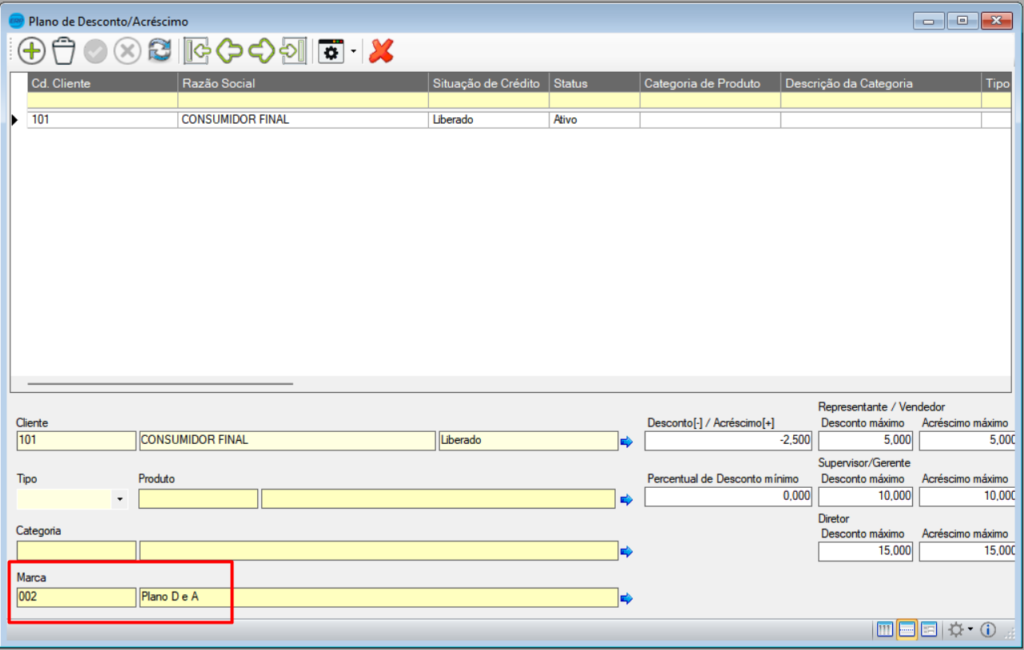Go to first record with toolbar arrow
The height and width of the screenshot is (650, 1024).
coord(197,51)
